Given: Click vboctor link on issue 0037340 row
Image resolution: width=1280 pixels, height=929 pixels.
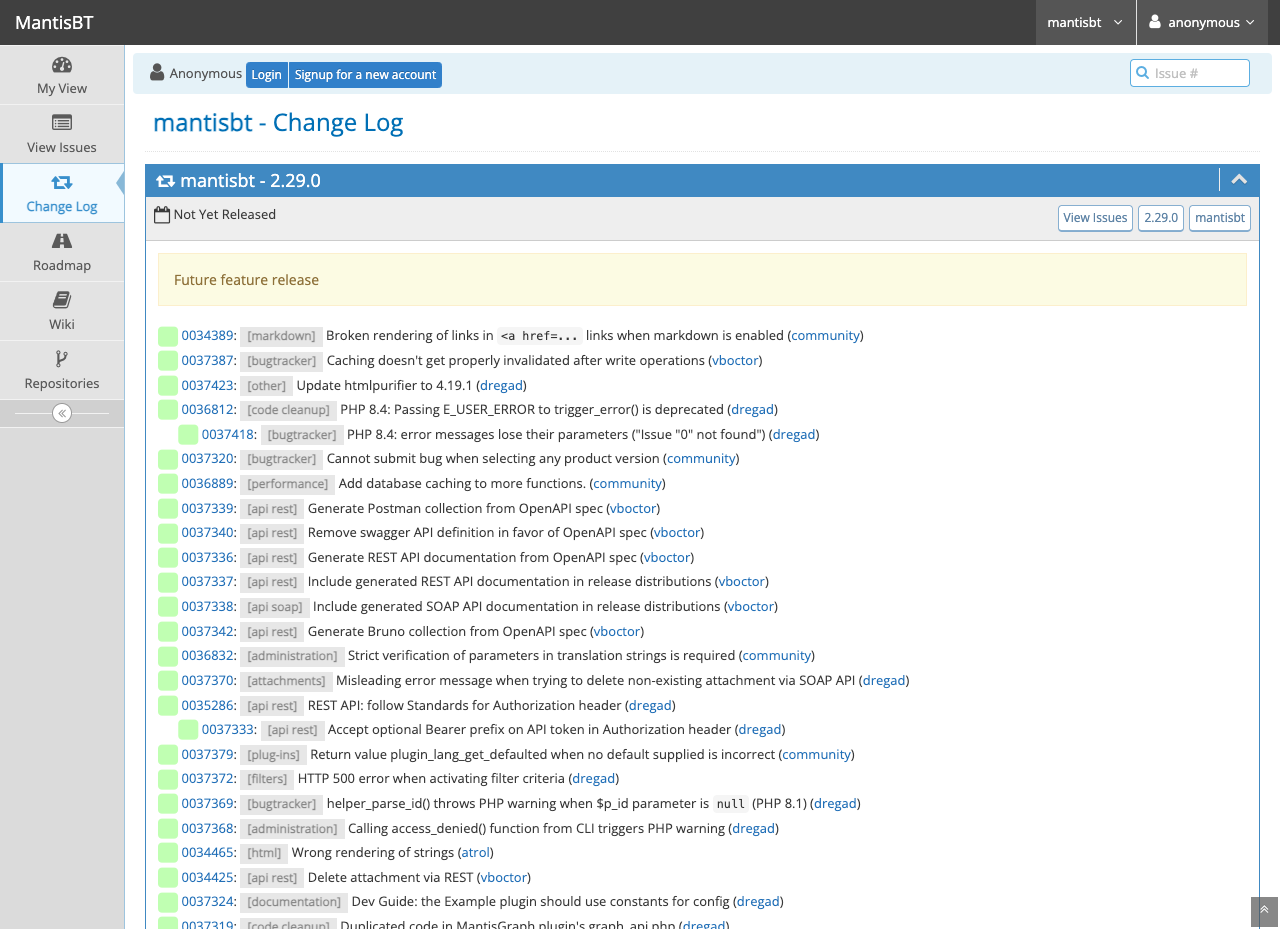Looking at the screenshot, I should (x=677, y=532).
